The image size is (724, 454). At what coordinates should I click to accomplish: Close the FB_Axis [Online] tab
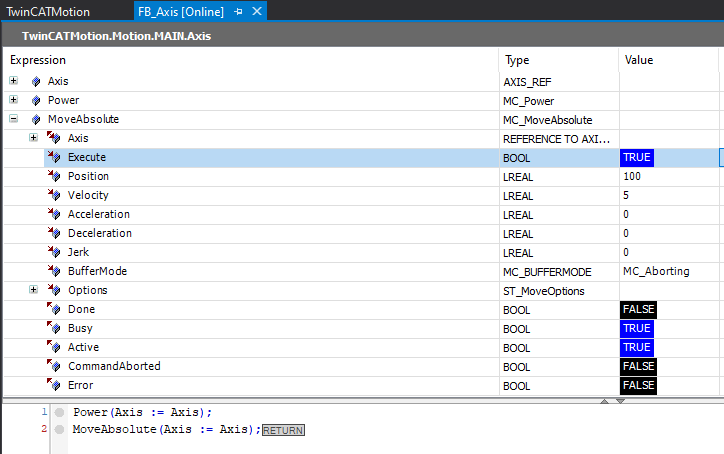[257, 11]
